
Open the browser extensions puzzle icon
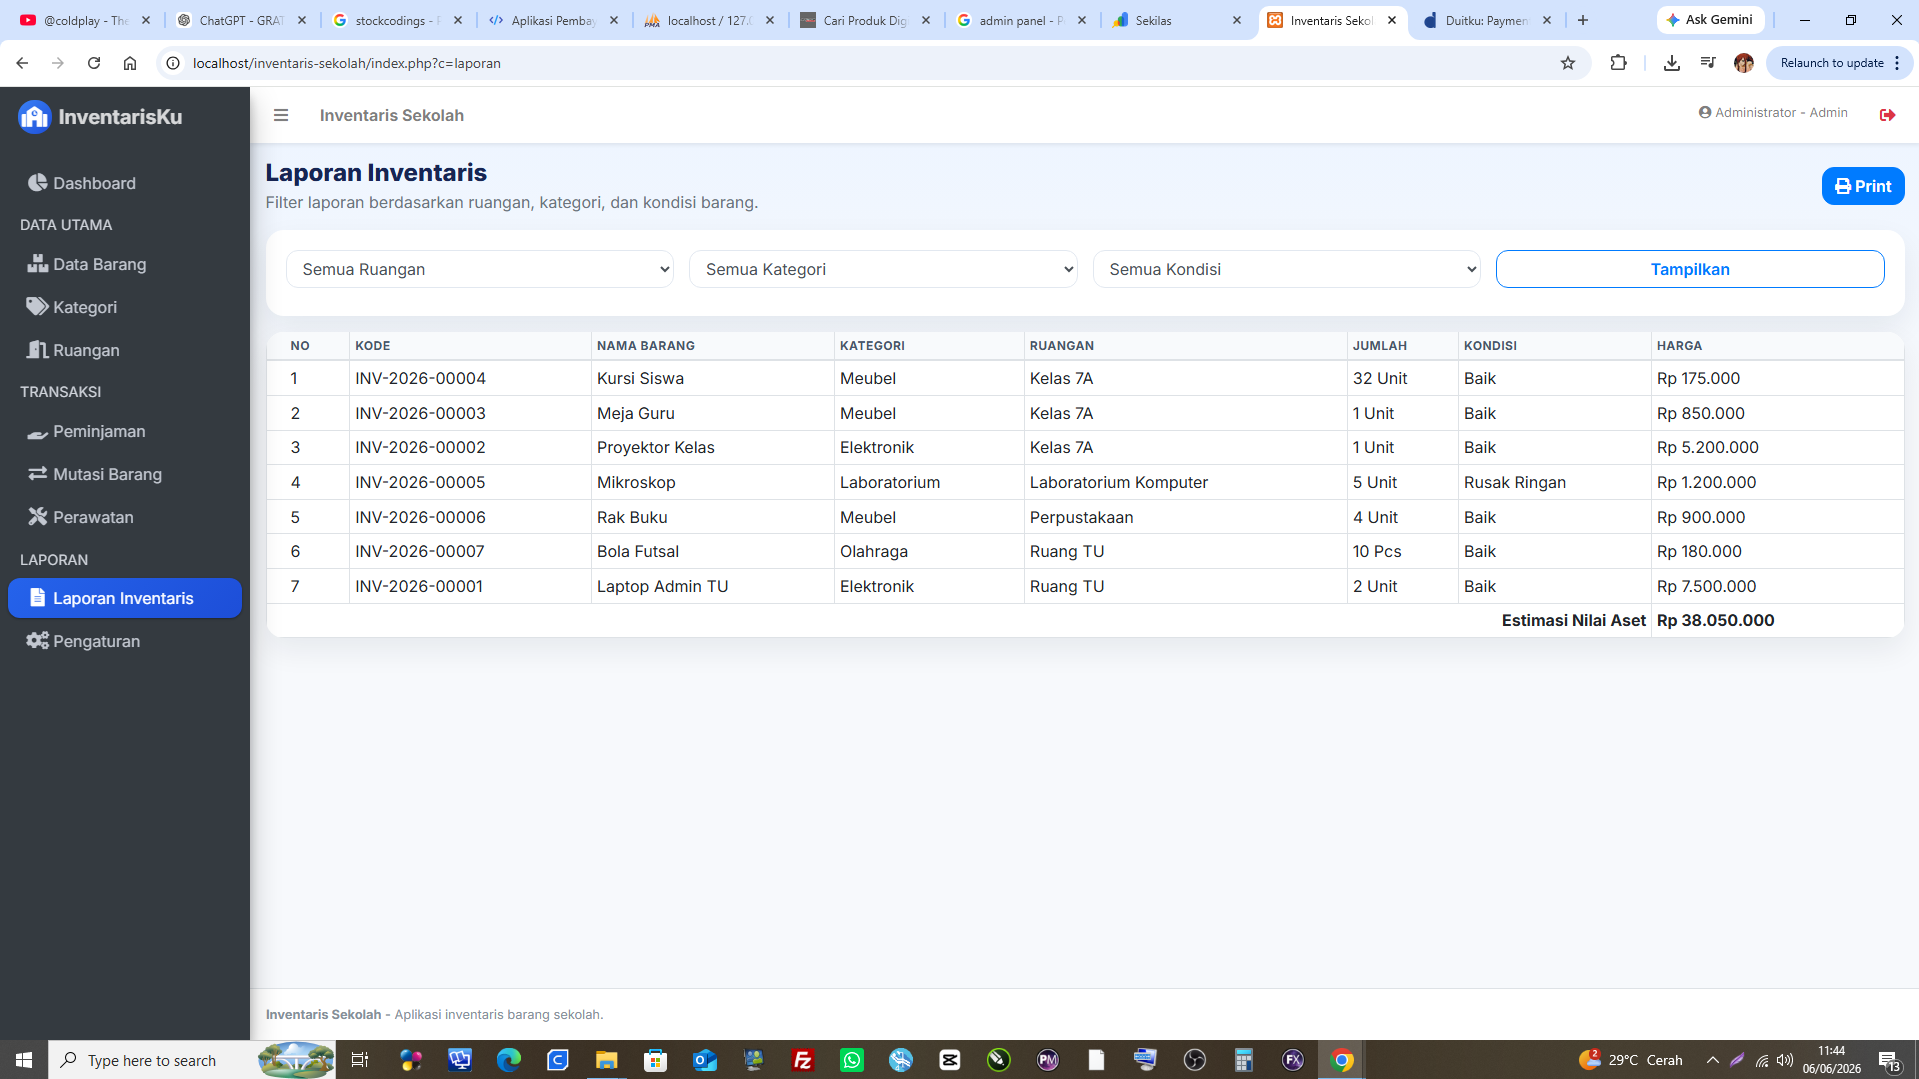click(1618, 63)
